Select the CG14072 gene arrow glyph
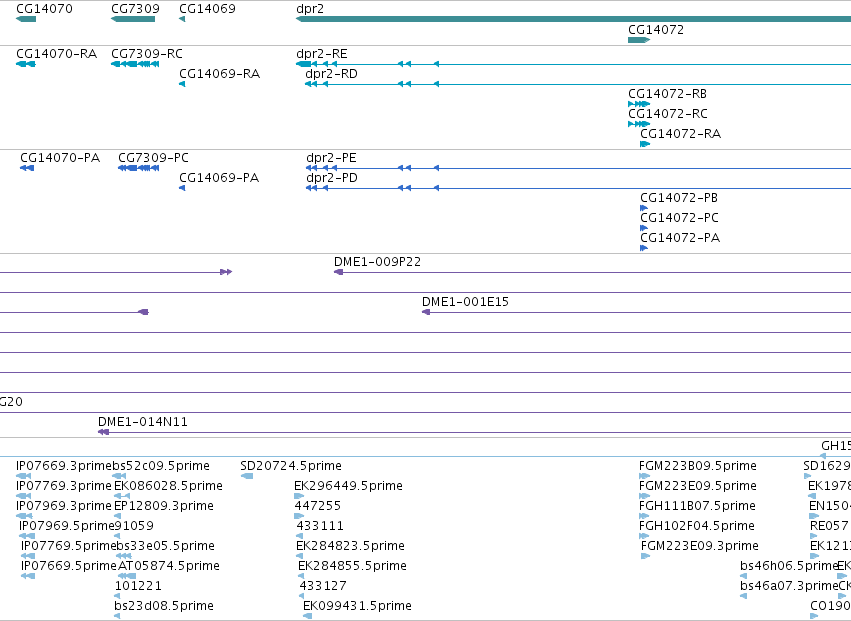The height and width of the screenshot is (621, 851). 639,40
